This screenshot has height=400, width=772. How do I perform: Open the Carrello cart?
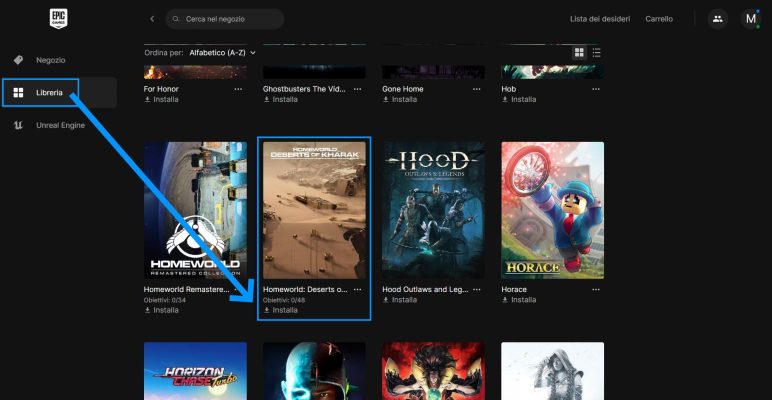click(x=659, y=19)
